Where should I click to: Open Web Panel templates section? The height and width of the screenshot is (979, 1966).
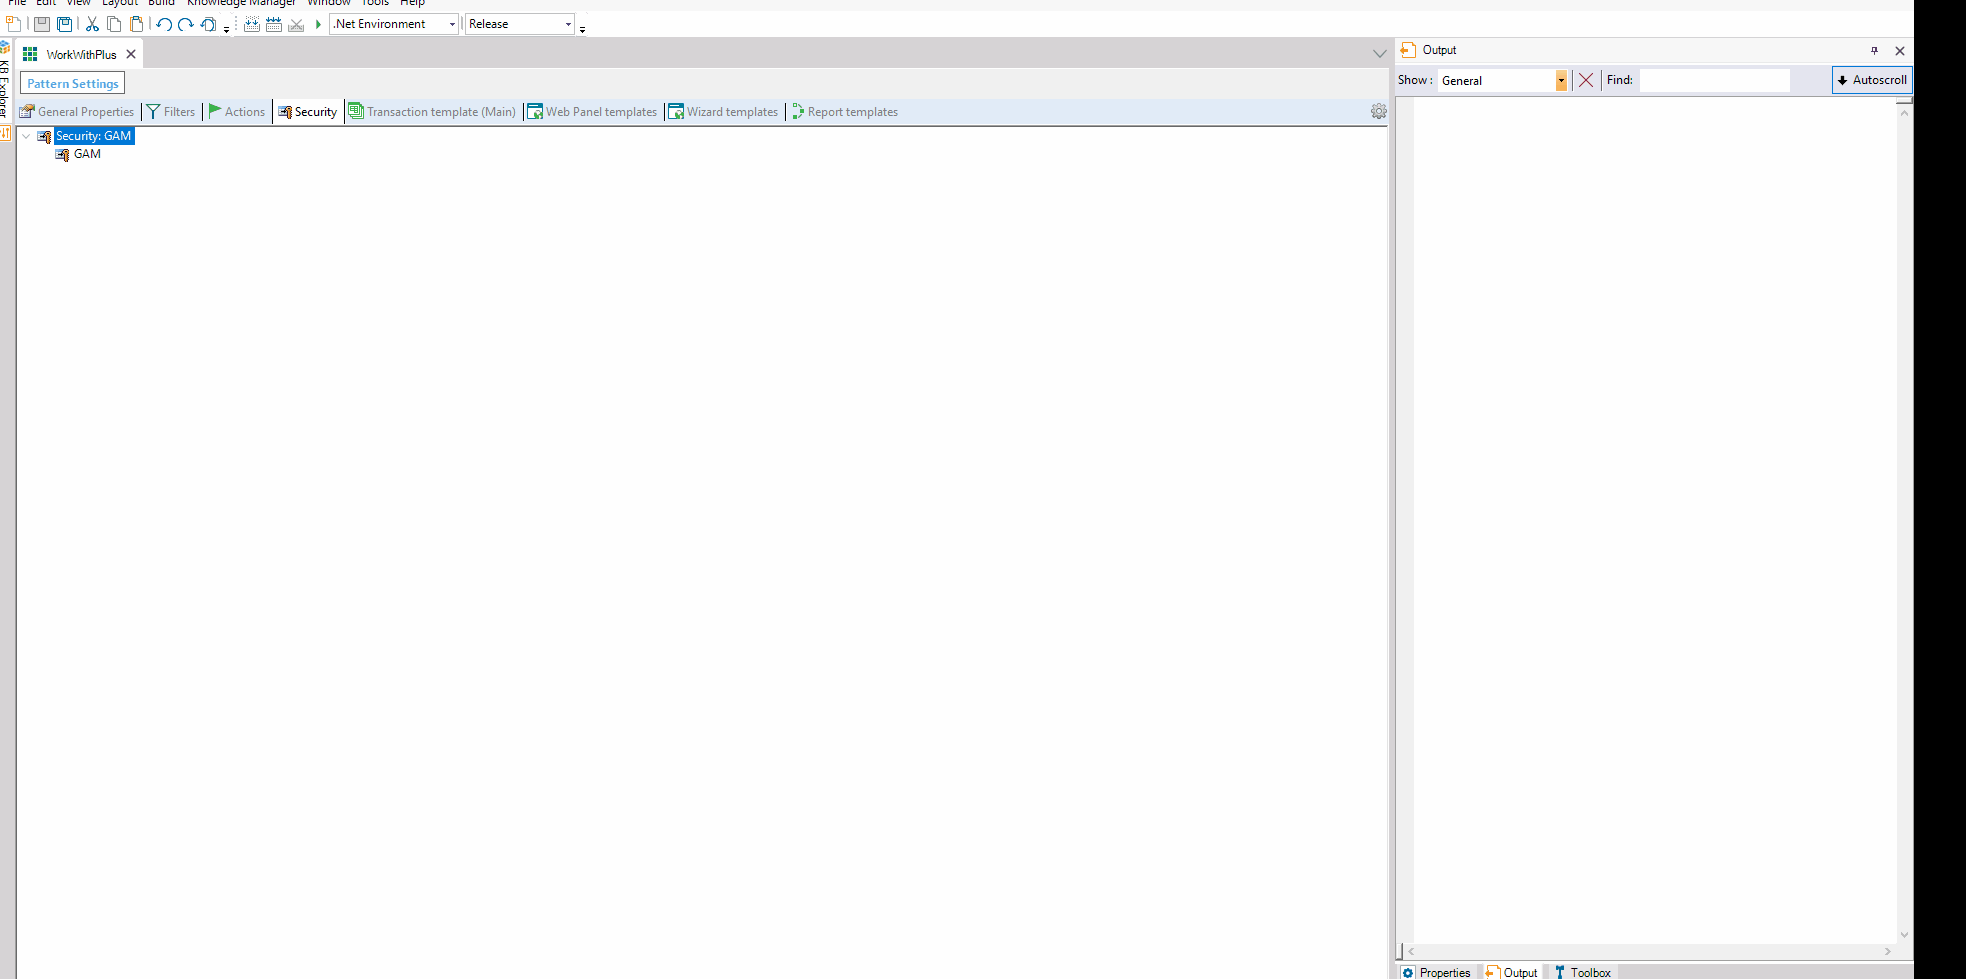click(x=592, y=112)
